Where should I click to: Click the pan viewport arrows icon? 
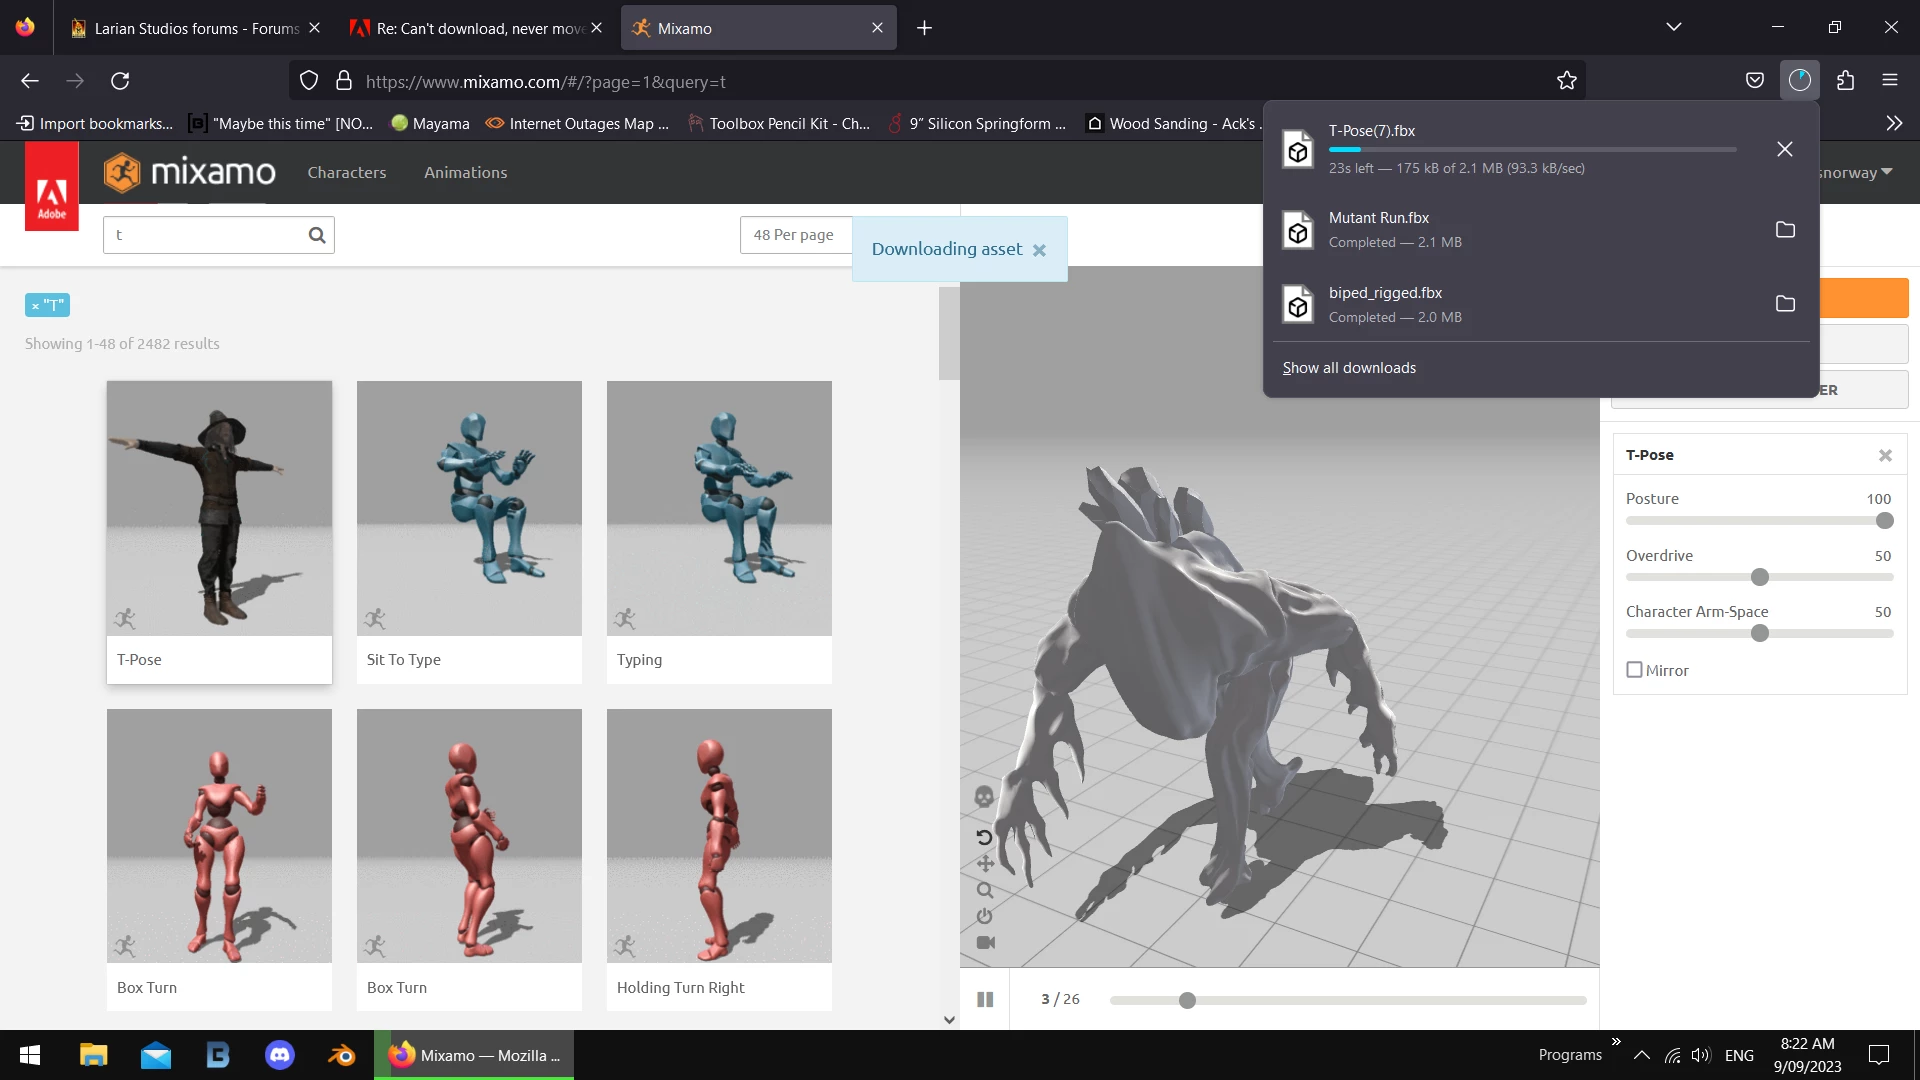(x=984, y=863)
